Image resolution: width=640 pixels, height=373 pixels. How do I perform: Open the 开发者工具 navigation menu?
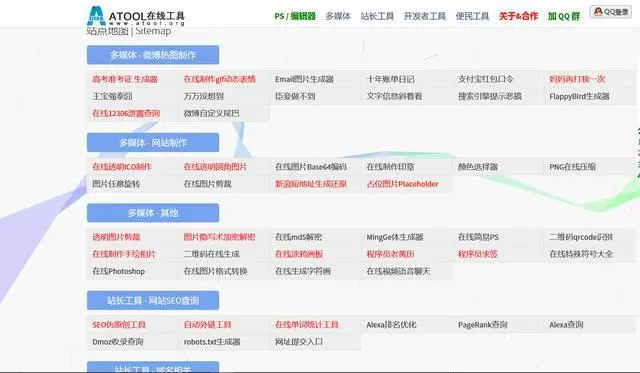click(x=424, y=16)
